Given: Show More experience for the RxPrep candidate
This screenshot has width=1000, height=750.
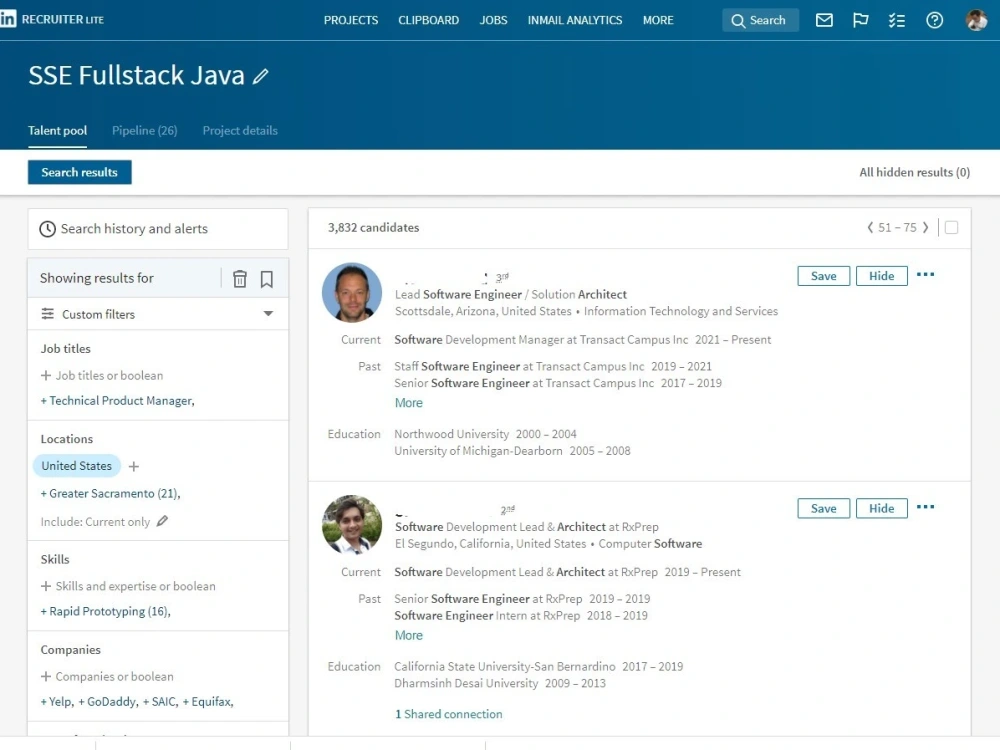Looking at the screenshot, I should click(409, 636).
